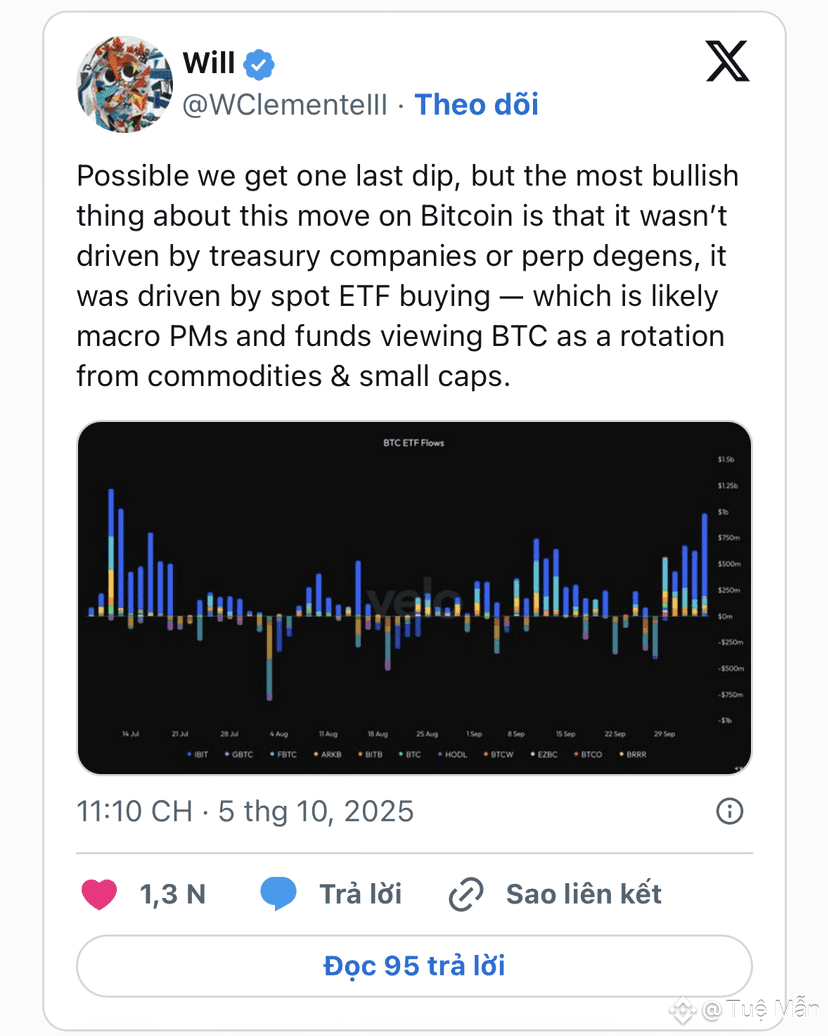
Task: Click the IBIT legend entry in chart
Action: (198, 754)
